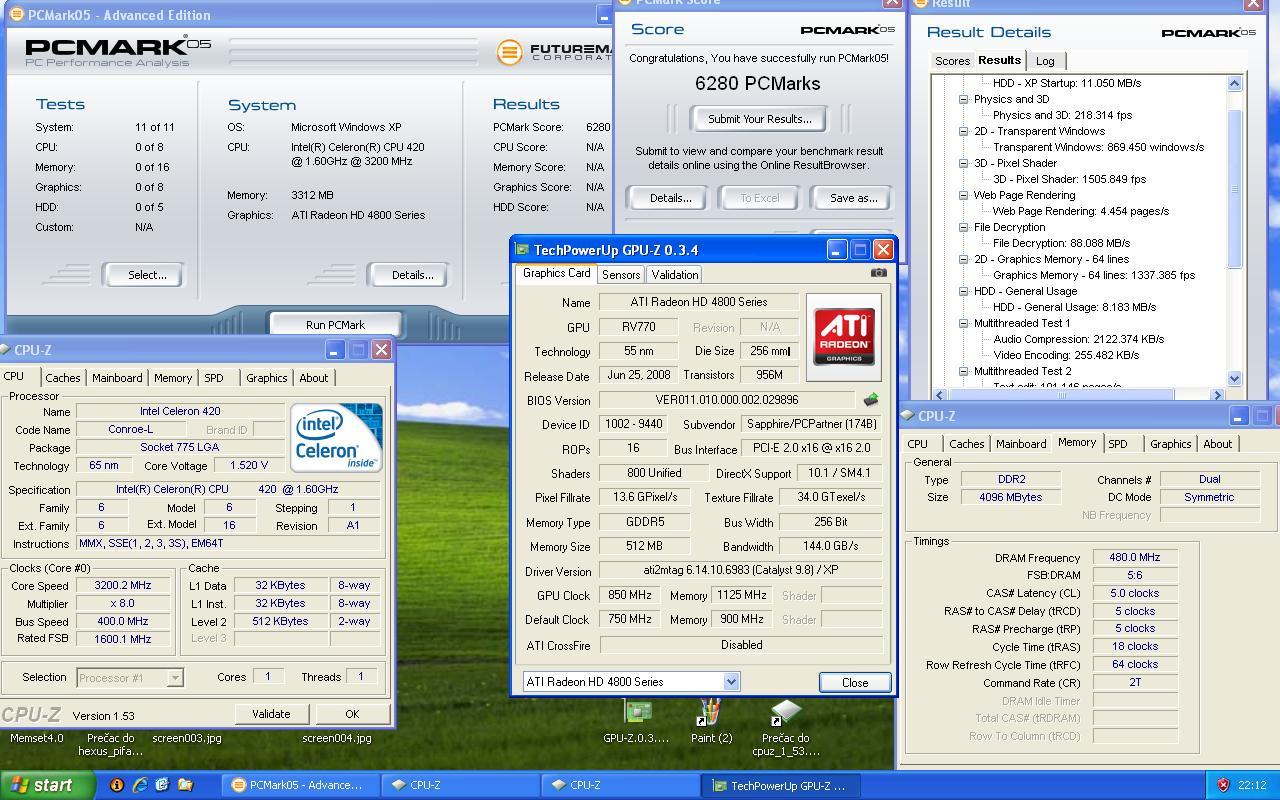Open the Processor #1 selection dropdown
The height and width of the screenshot is (800, 1280).
pyautogui.click(x=175, y=678)
